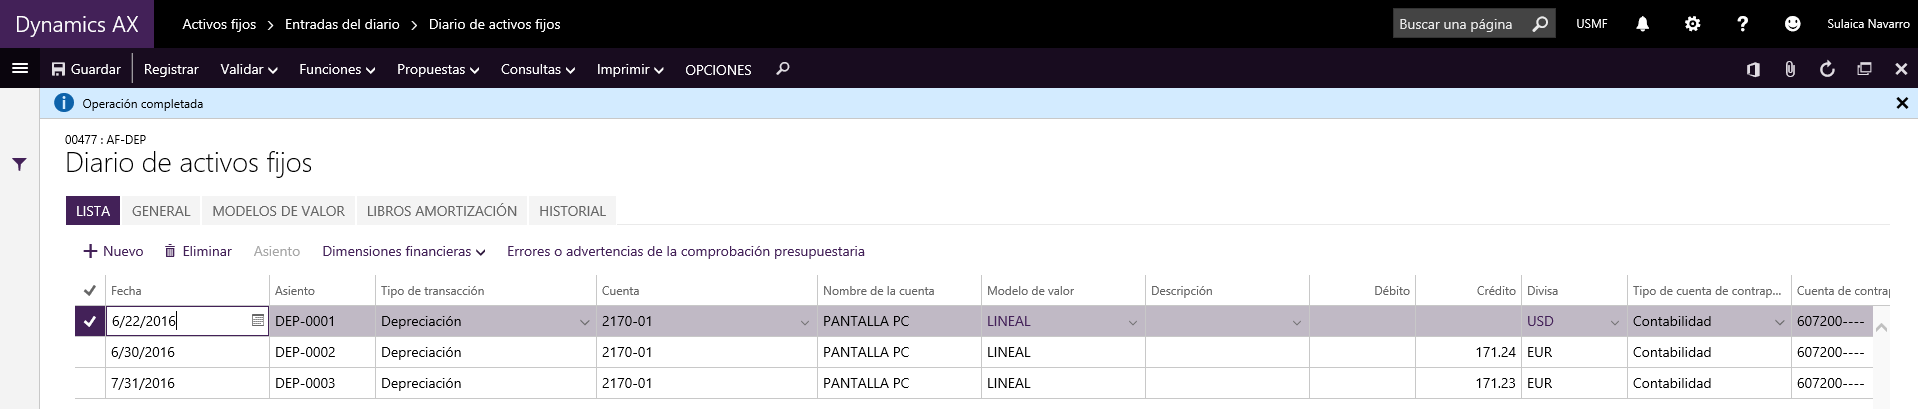The width and height of the screenshot is (1918, 409).
Task: Open the HISTORIAL tab
Action: 572,211
